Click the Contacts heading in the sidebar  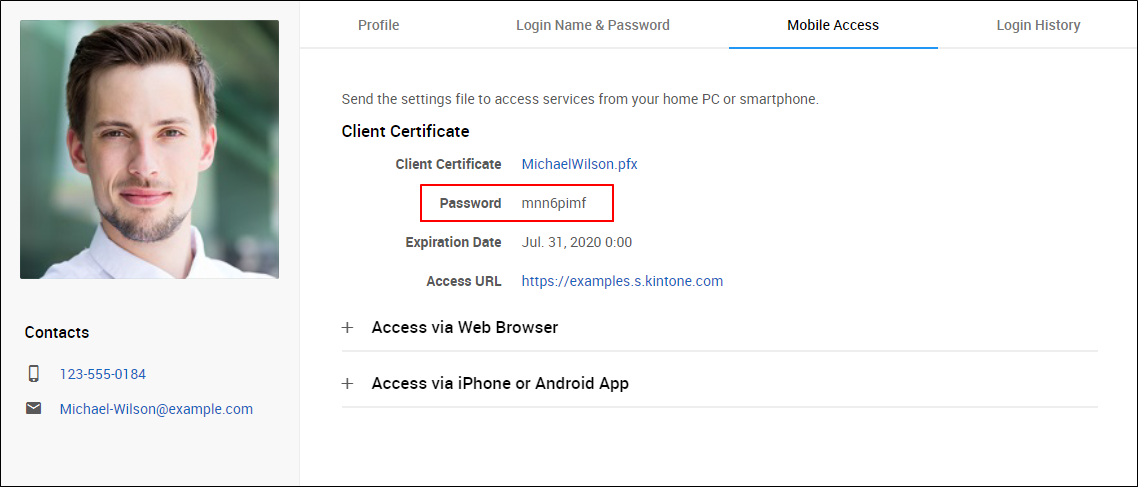pyautogui.click(x=57, y=332)
